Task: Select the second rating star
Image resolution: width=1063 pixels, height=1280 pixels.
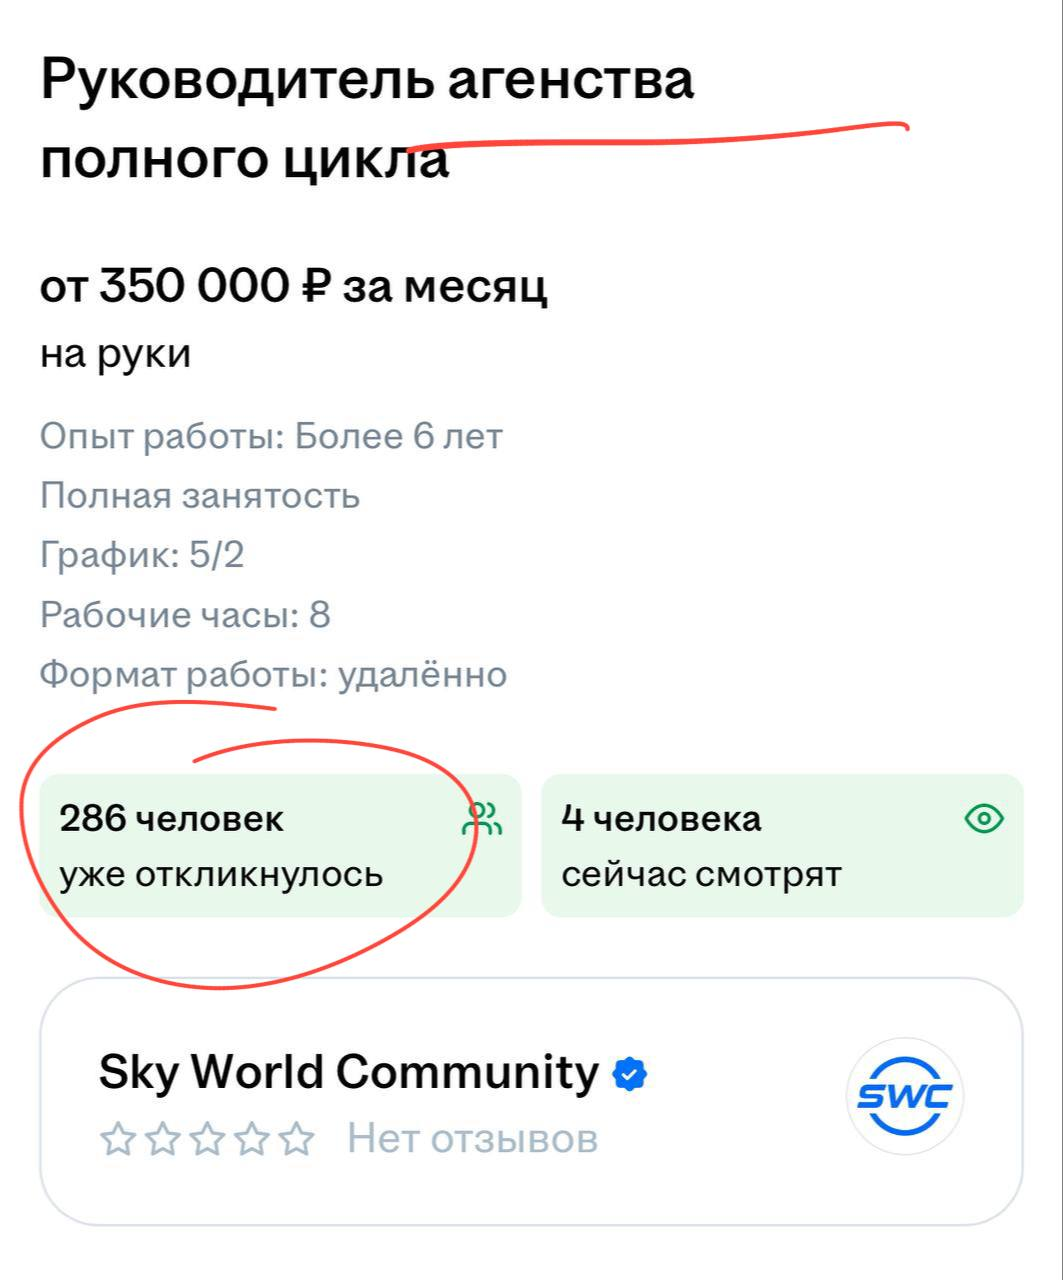Action: coord(162,1139)
